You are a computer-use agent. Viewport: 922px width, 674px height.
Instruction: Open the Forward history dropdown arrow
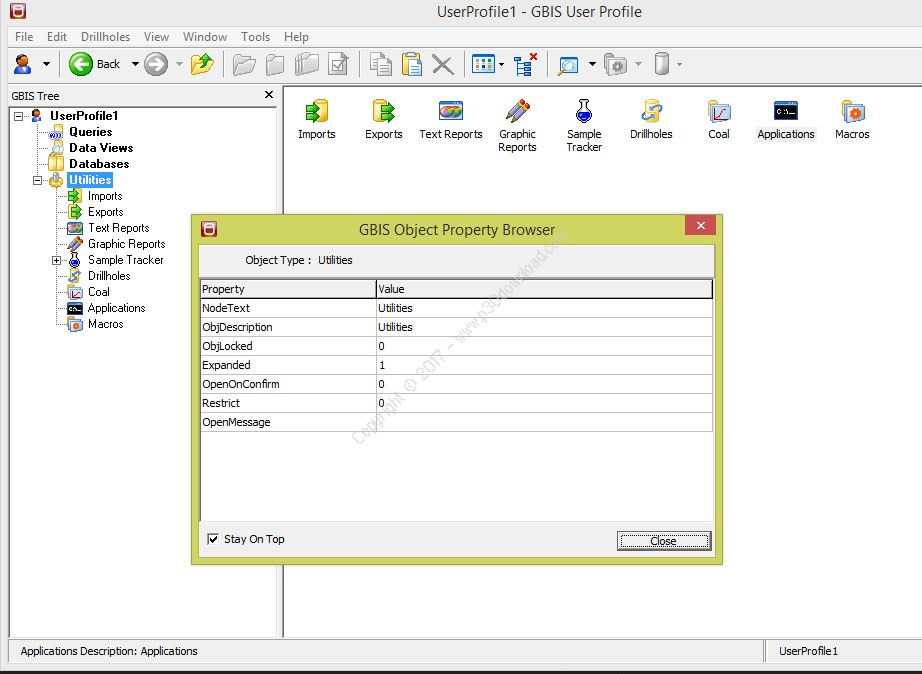(179, 64)
